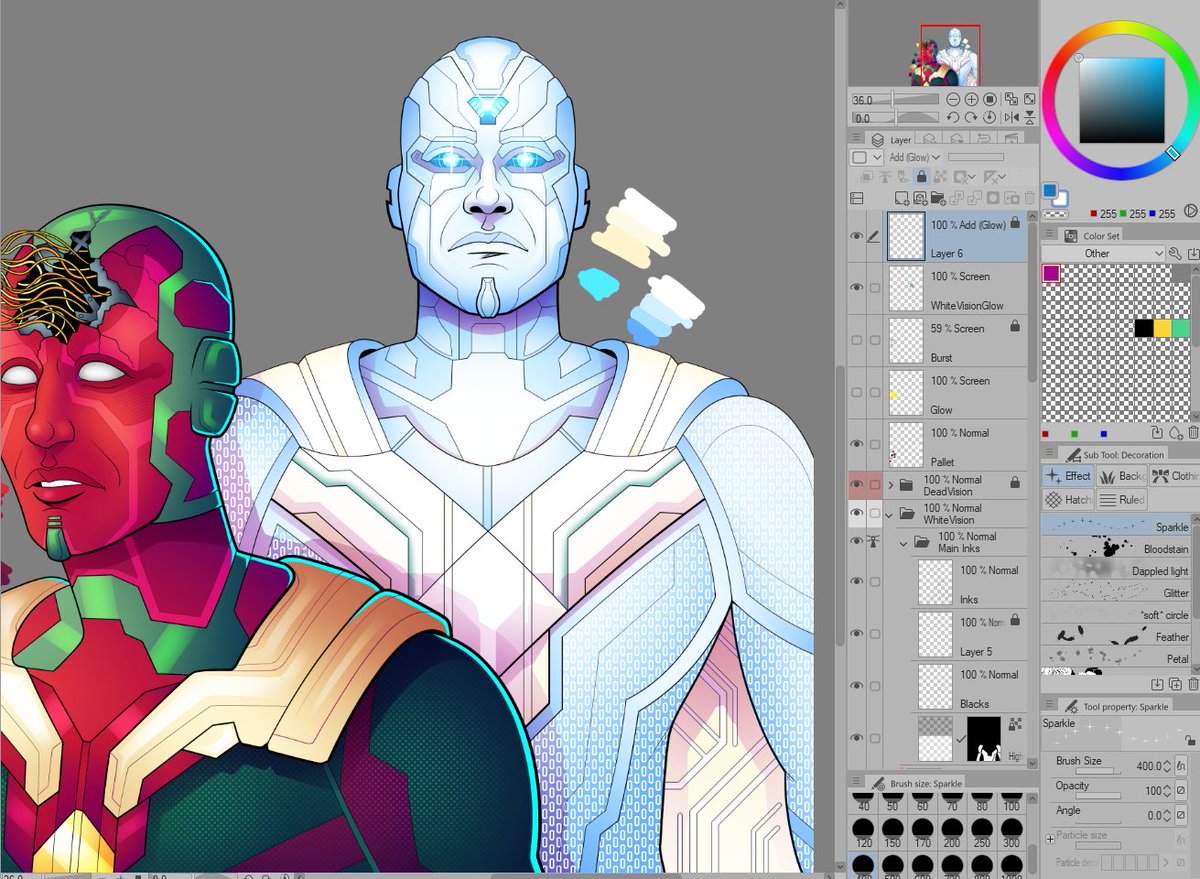Choose the Dappled light brush
1200x879 pixels.
point(1117,570)
